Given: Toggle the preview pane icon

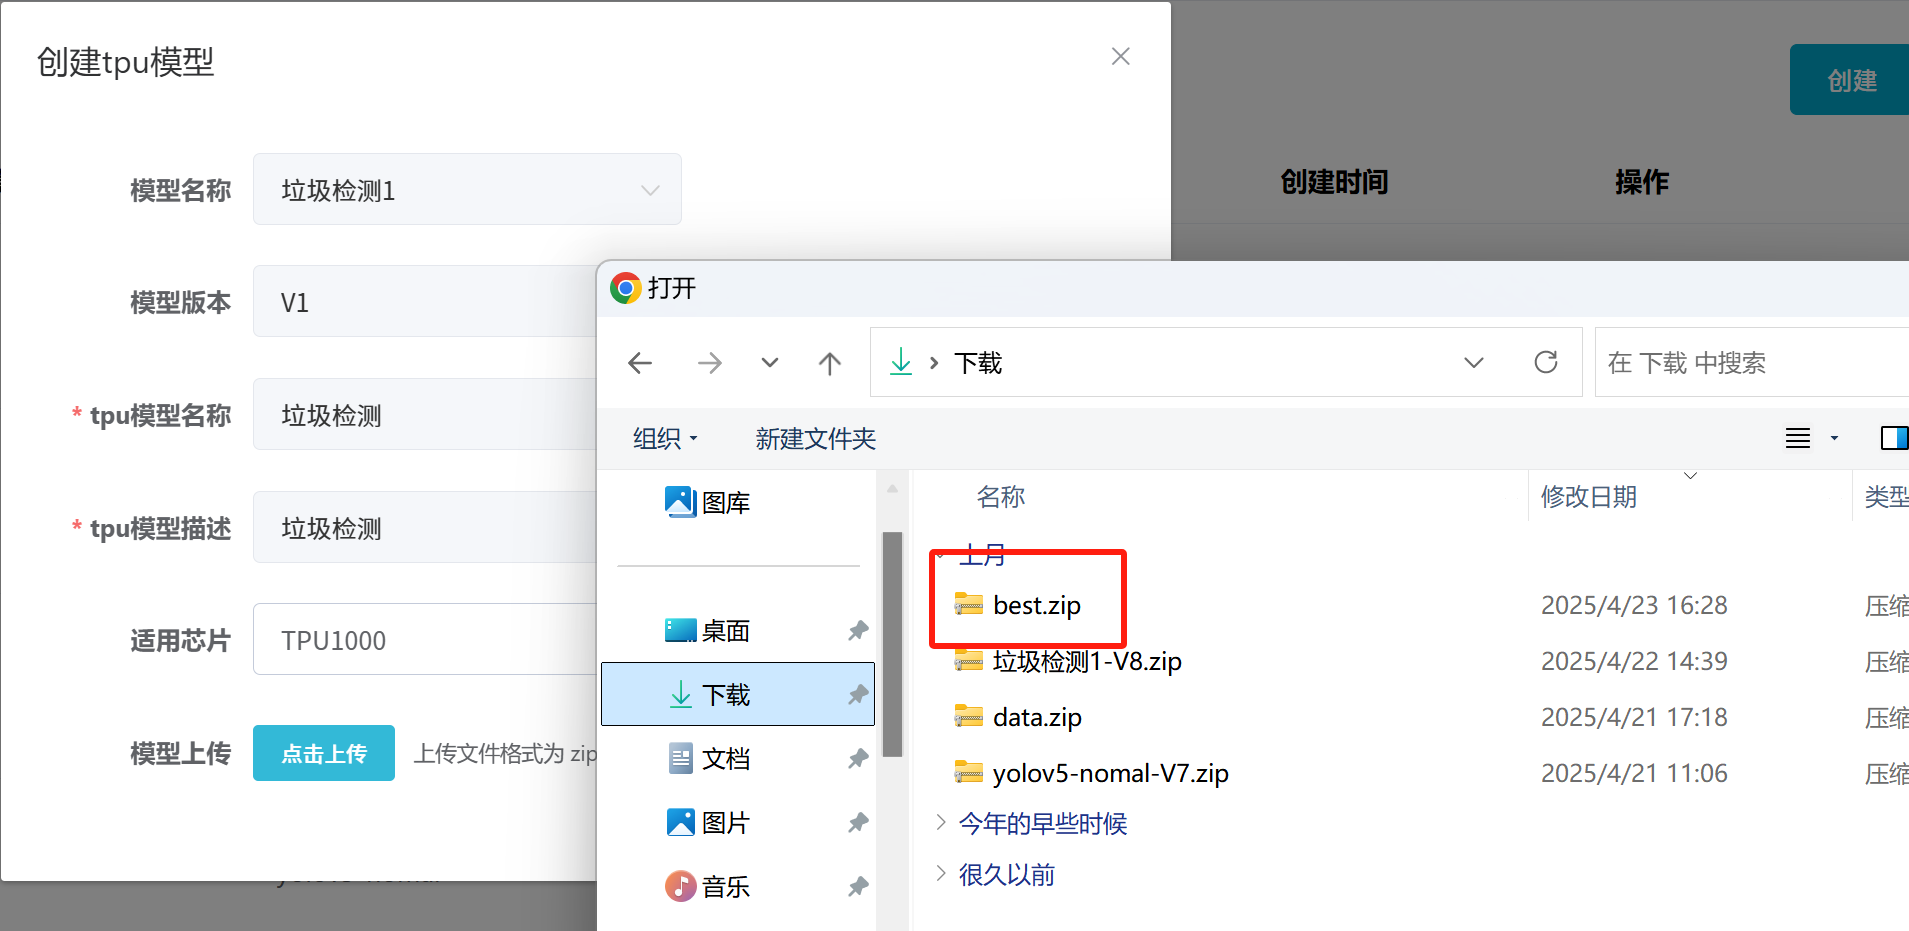Looking at the screenshot, I should [1893, 438].
